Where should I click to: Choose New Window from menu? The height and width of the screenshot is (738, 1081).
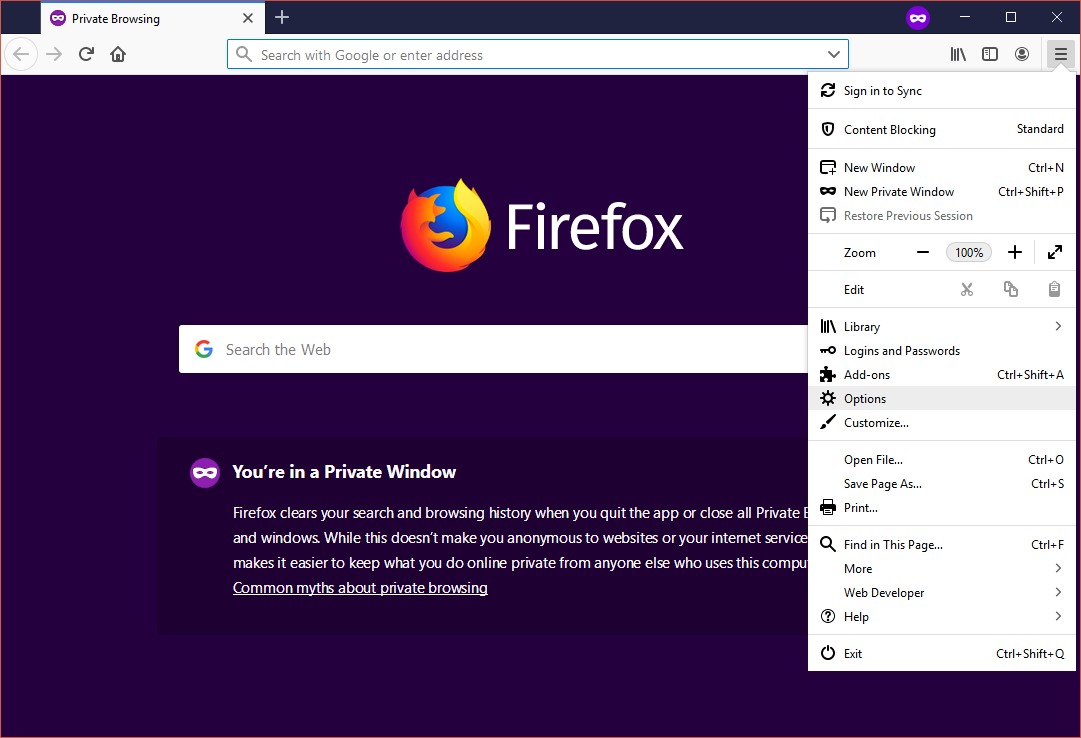tap(942, 168)
